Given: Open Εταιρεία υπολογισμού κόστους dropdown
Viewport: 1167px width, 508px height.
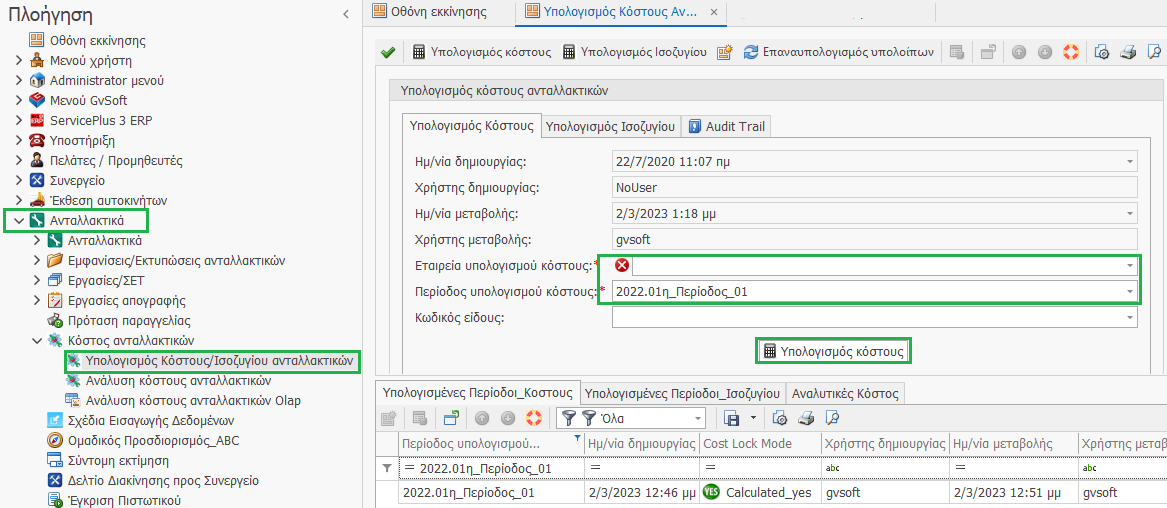Looking at the screenshot, I should pyautogui.click(x=1130, y=266).
